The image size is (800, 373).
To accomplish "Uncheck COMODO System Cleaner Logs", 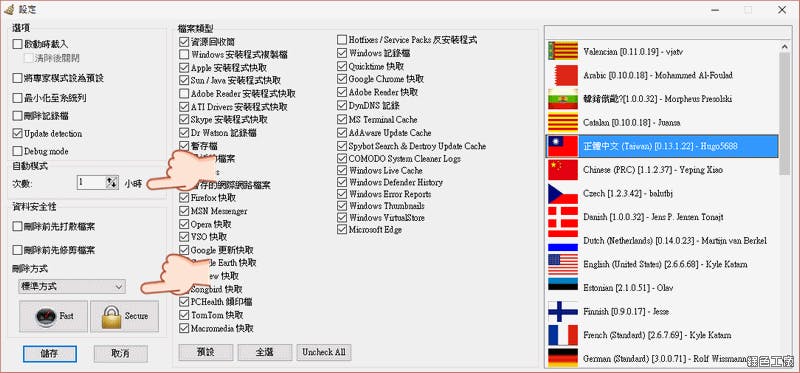I will [x=342, y=158].
